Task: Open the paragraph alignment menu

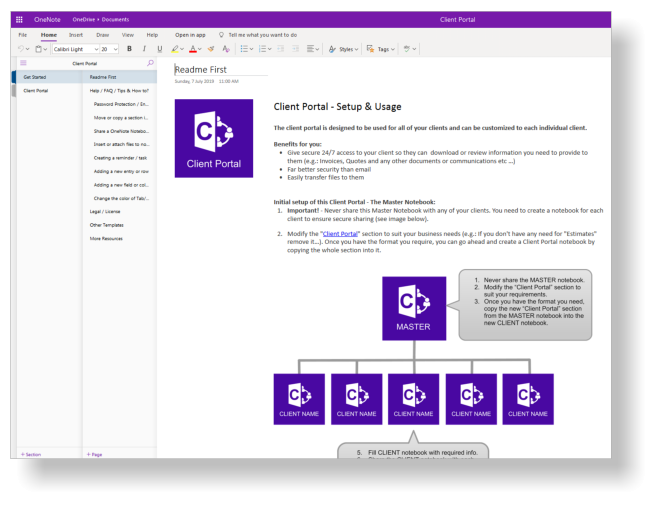Action: pyautogui.click(x=313, y=49)
